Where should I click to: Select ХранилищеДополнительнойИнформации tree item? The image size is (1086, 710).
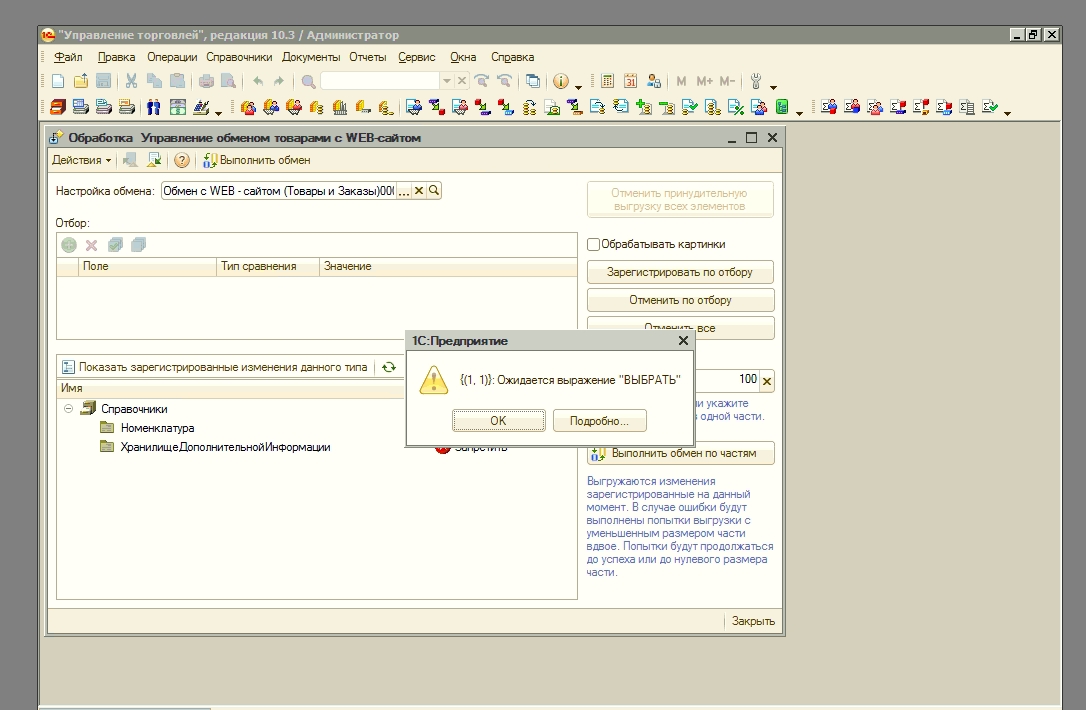pos(225,447)
